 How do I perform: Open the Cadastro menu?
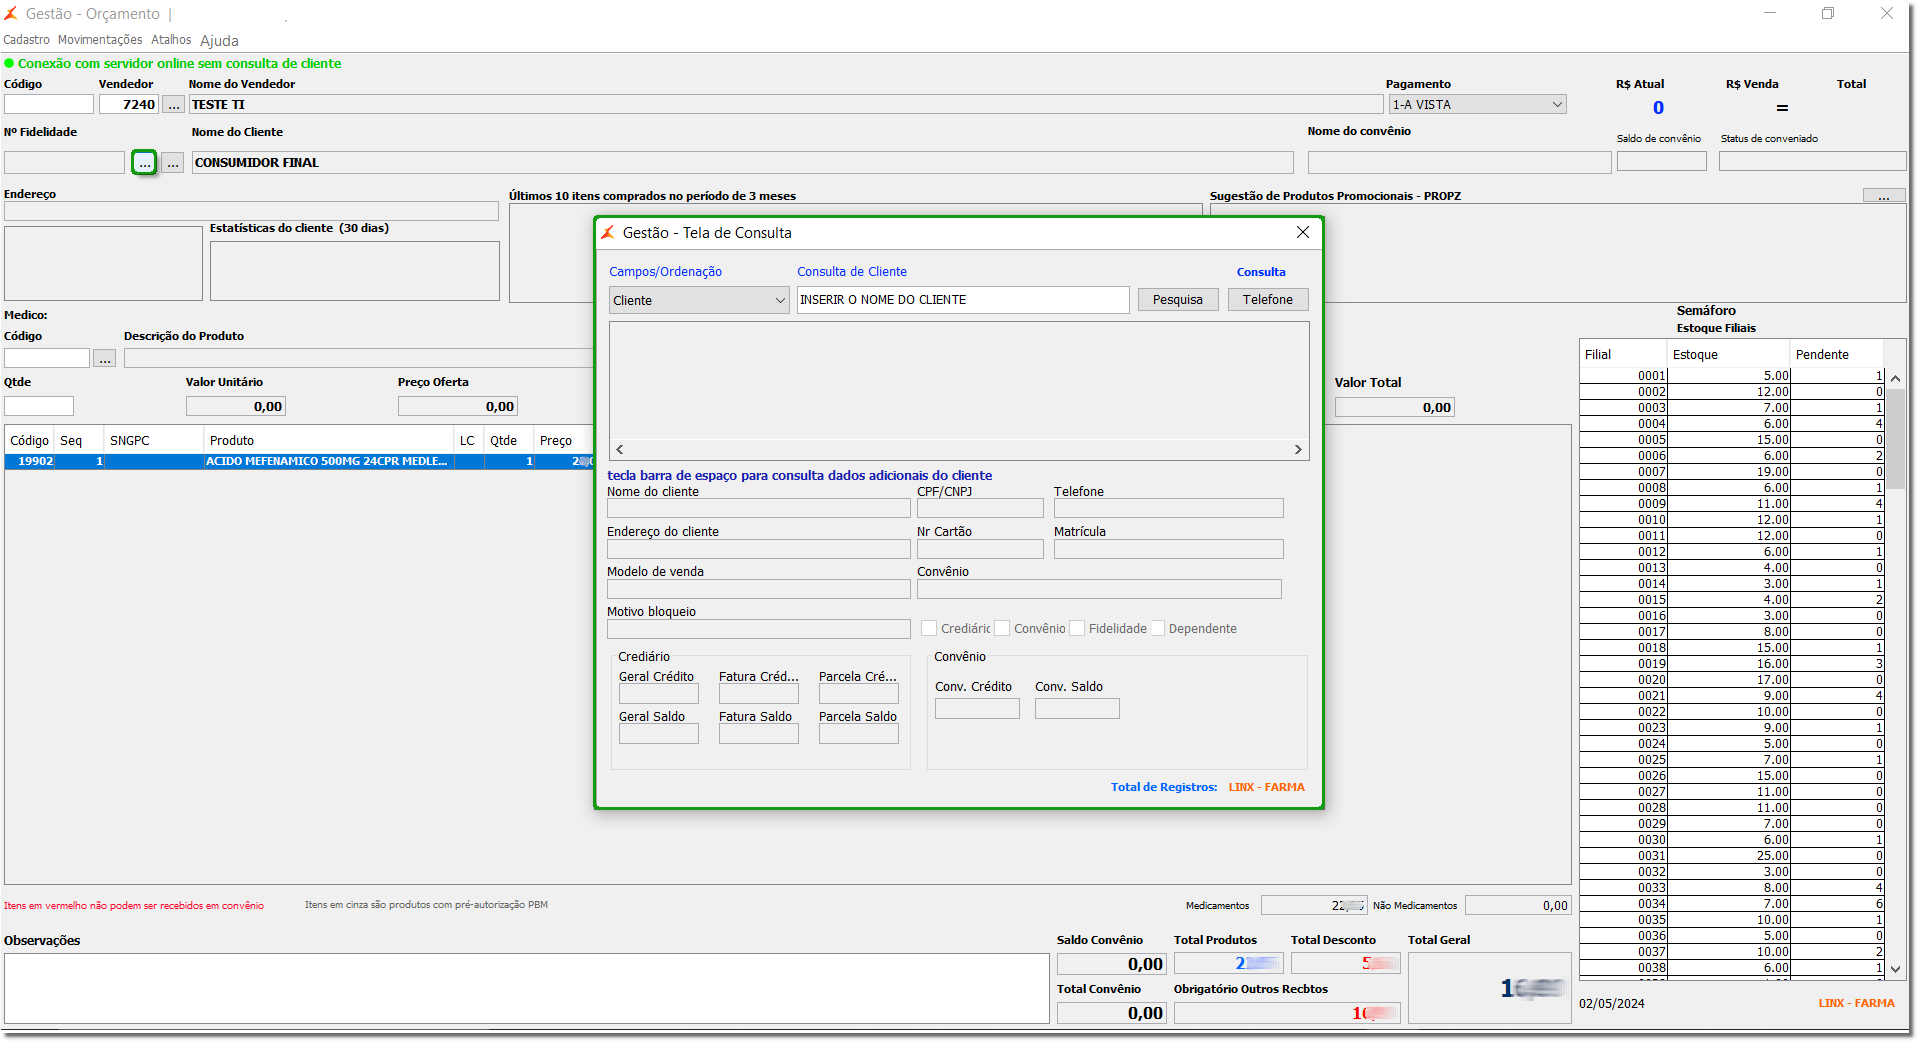pos(27,40)
